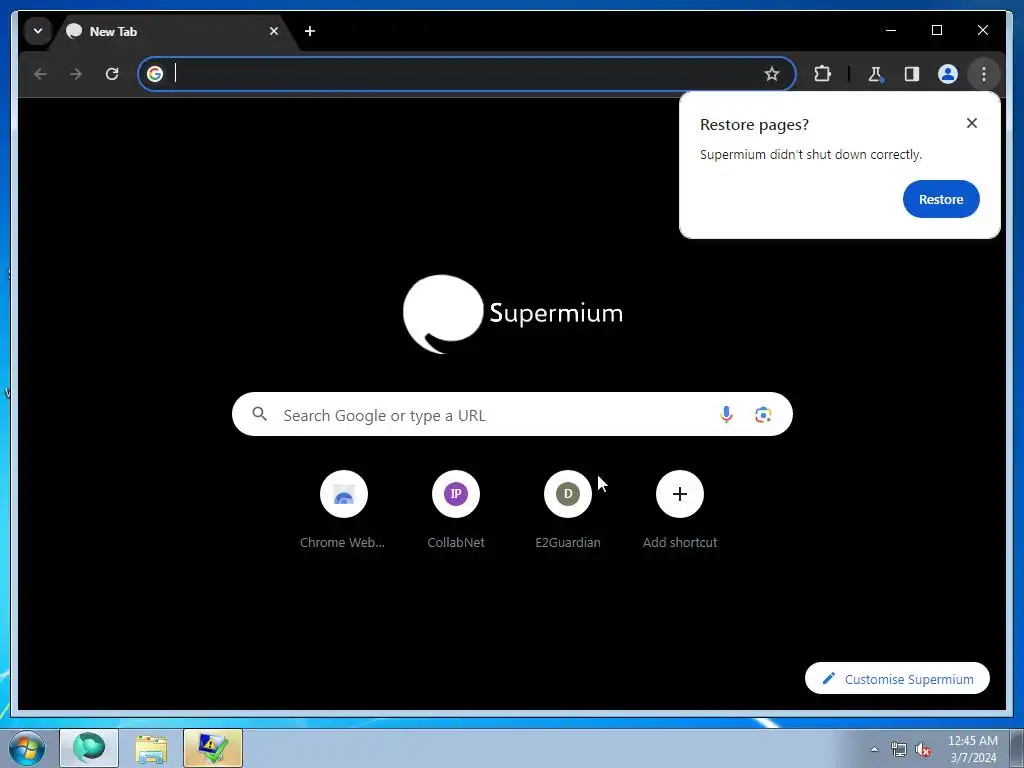
Task: Show hidden tray icons arrow
Action: tap(874, 749)
